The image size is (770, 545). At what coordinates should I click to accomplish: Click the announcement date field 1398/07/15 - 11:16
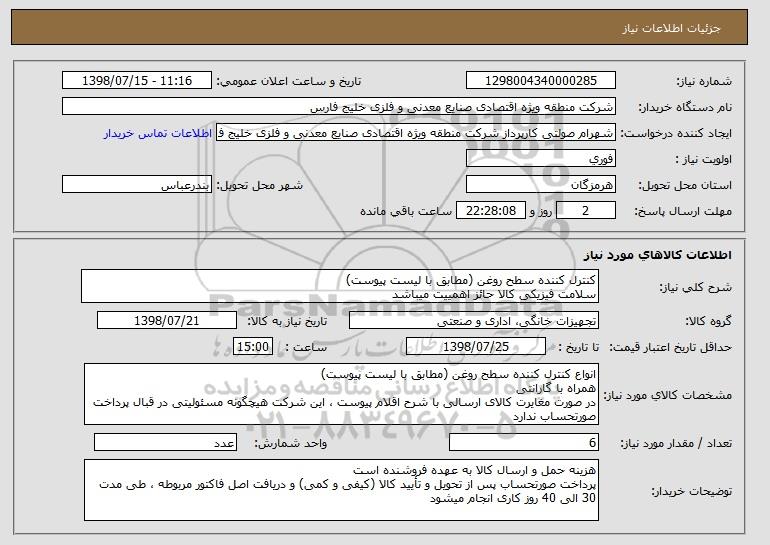point(137,81)
